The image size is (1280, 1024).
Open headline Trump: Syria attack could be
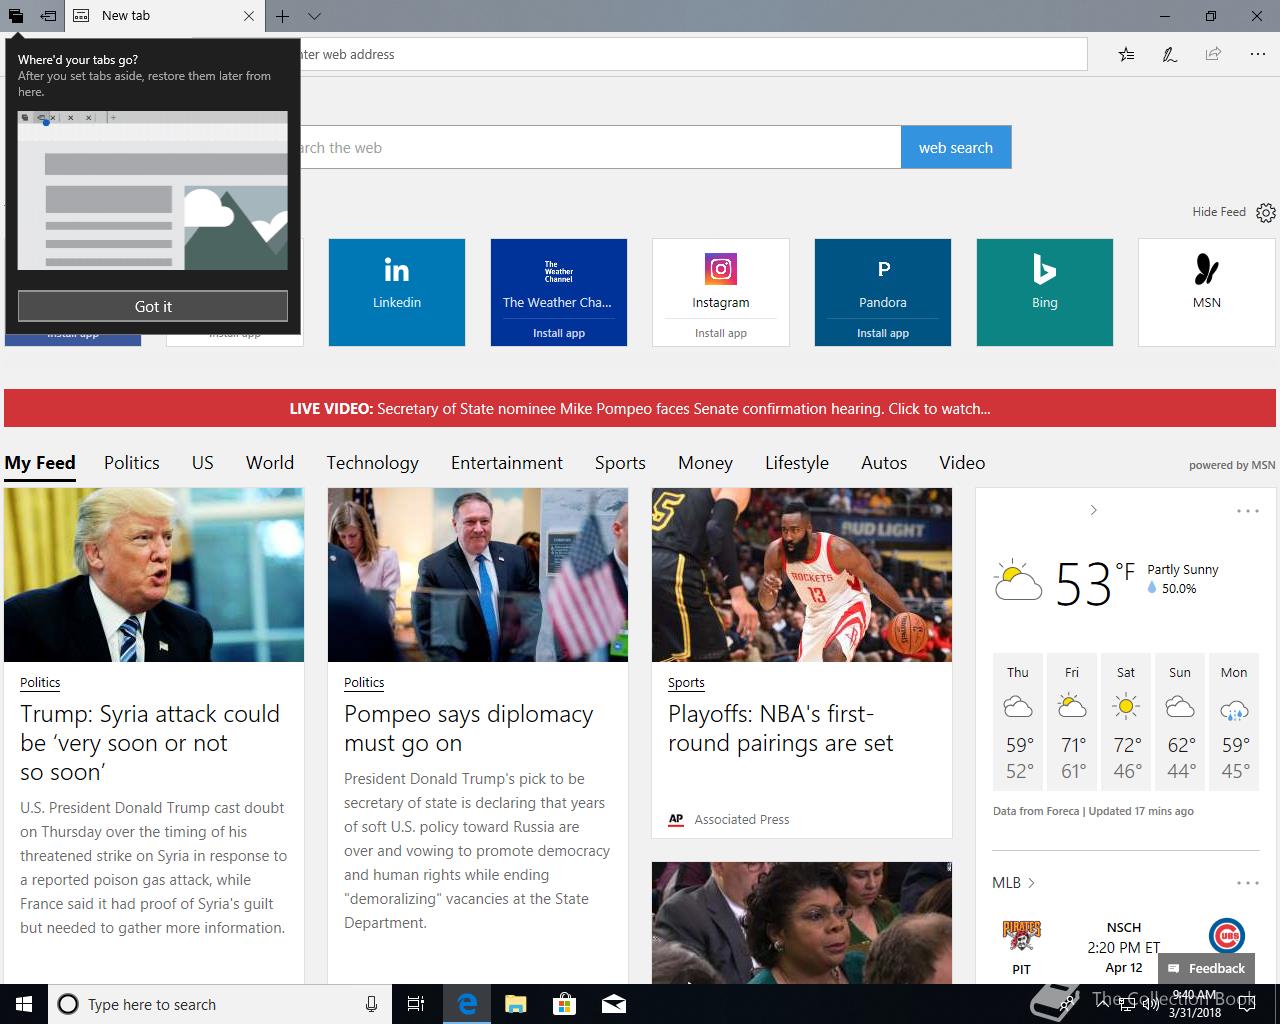150,743
